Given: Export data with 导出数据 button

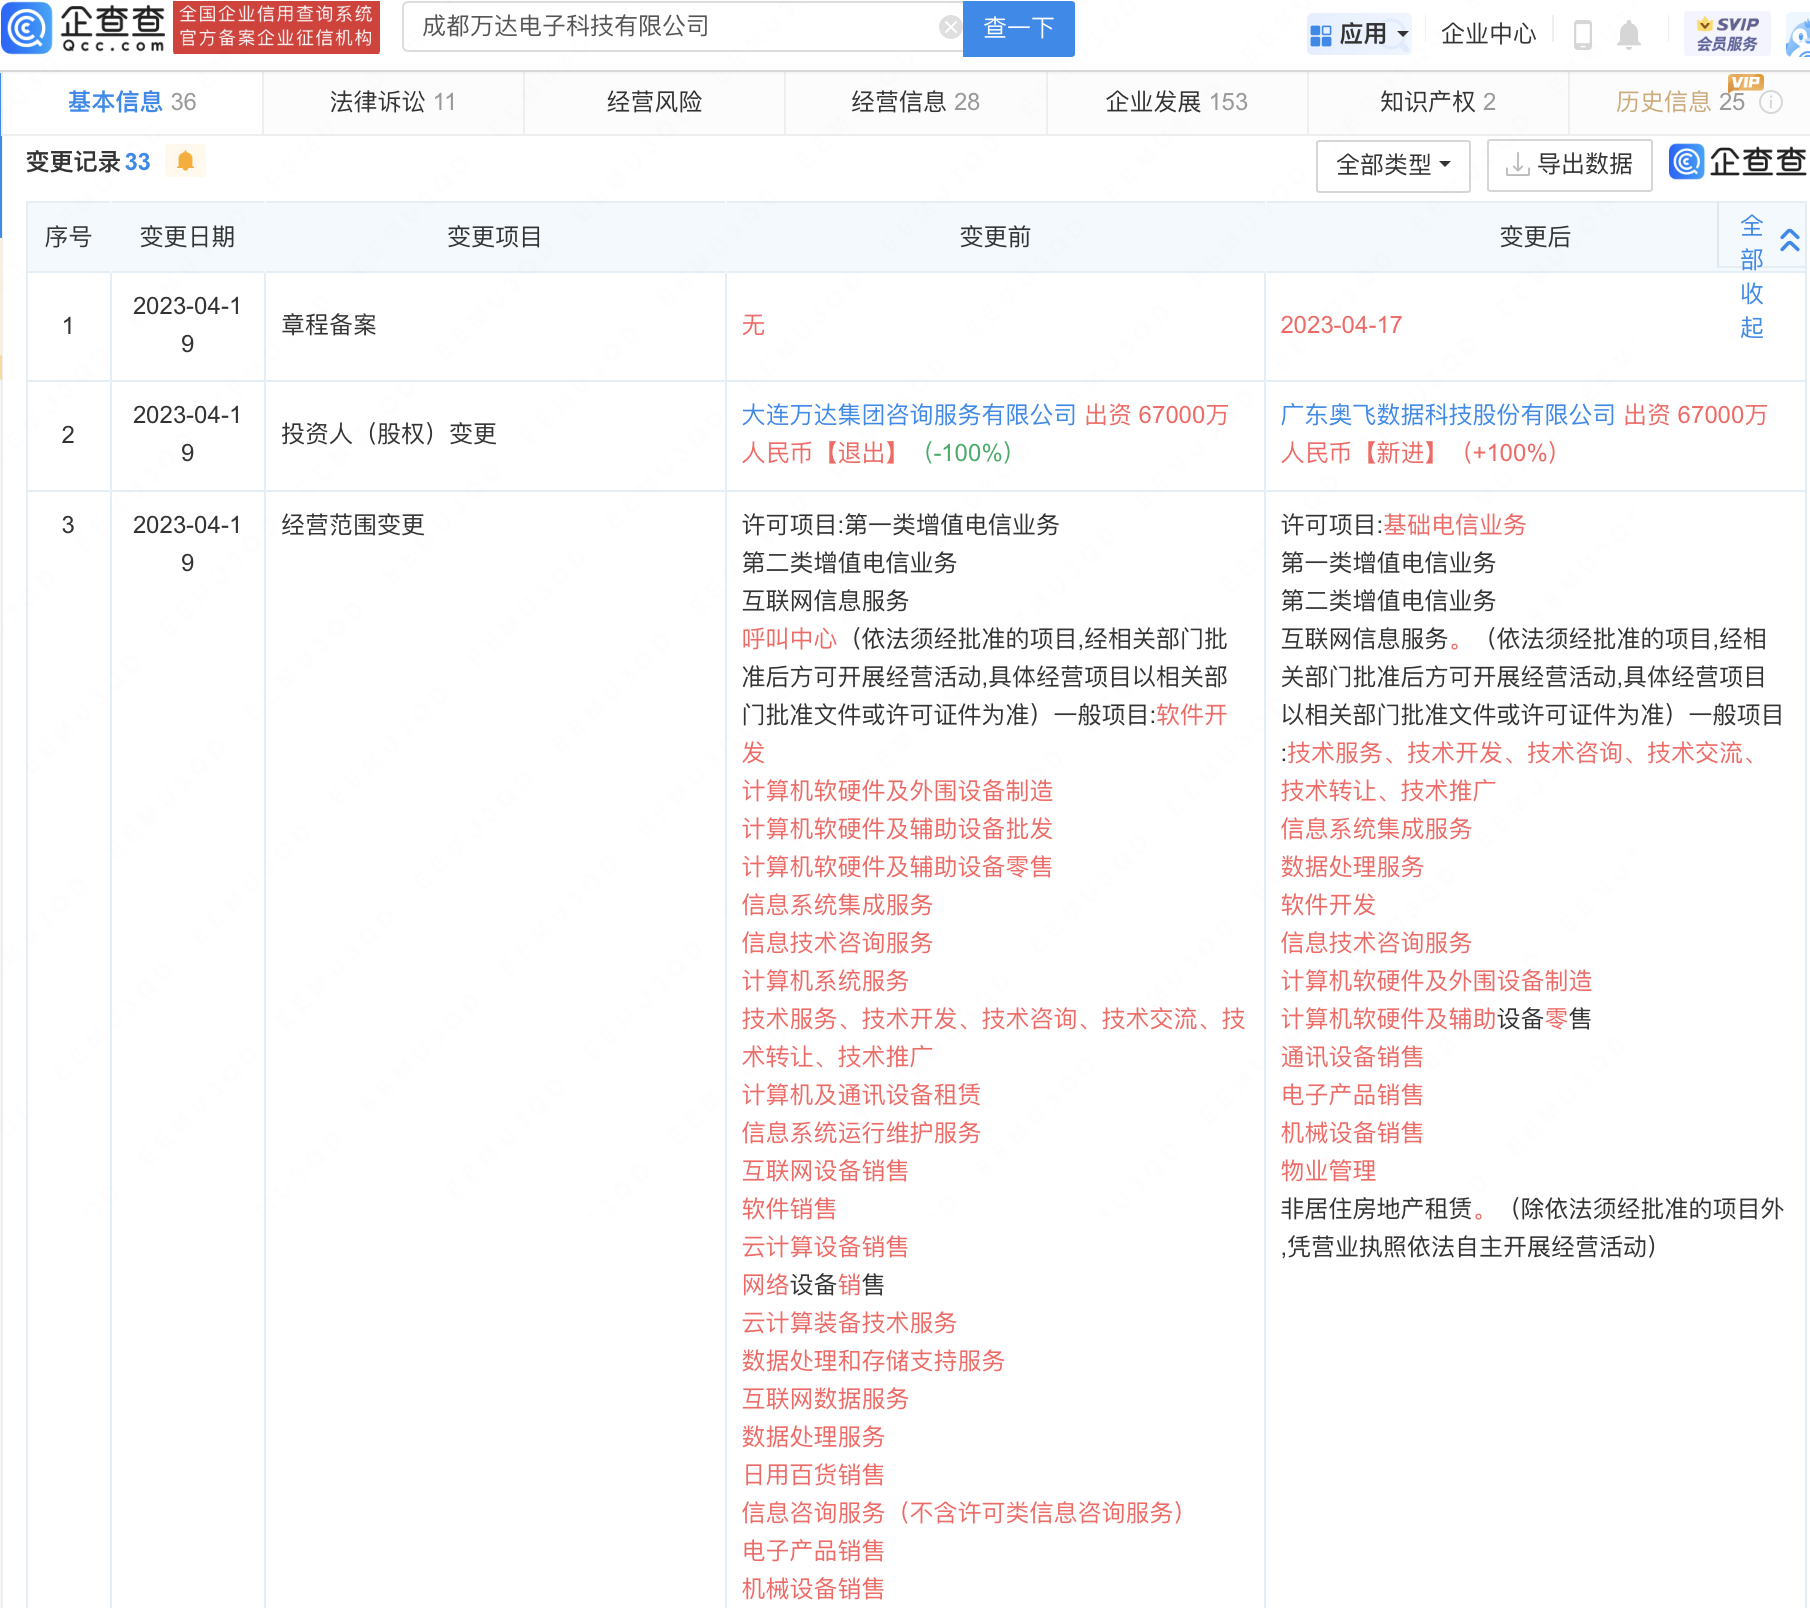Looking at the screenshot, I should (1569, 165).
